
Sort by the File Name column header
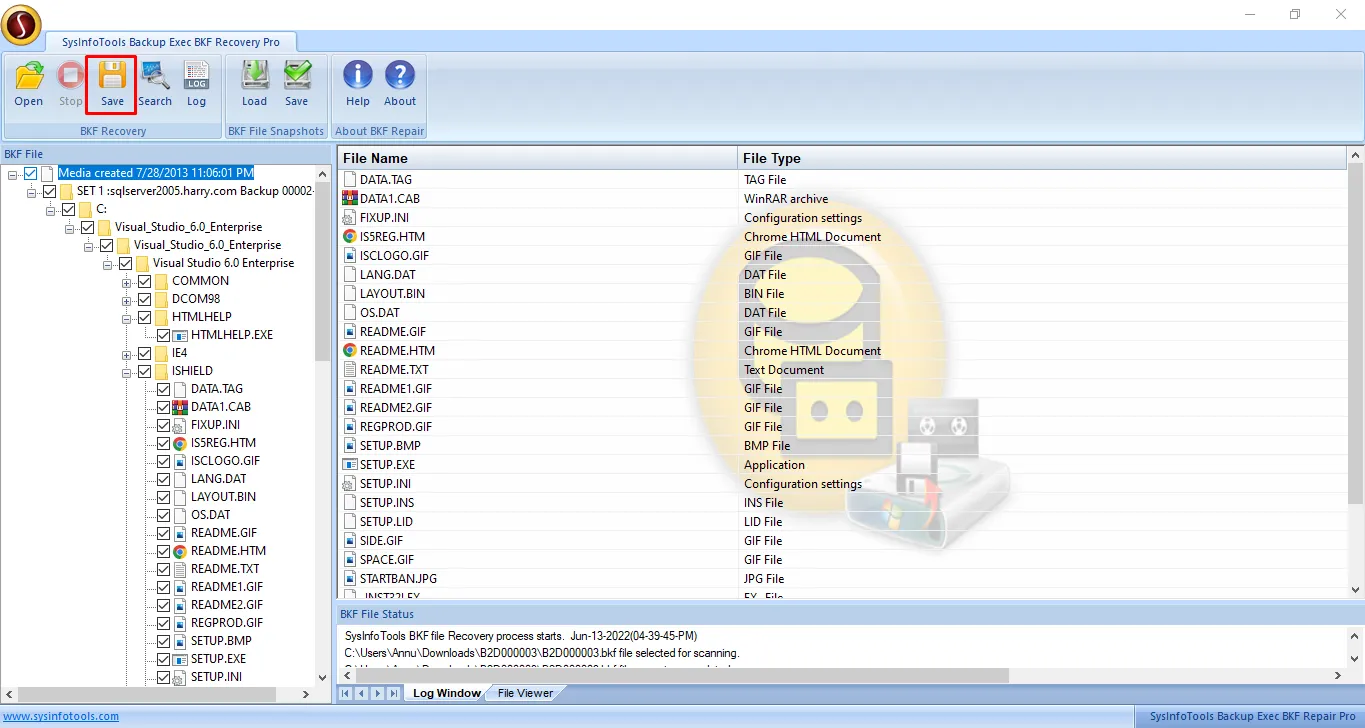click(538, 158)
